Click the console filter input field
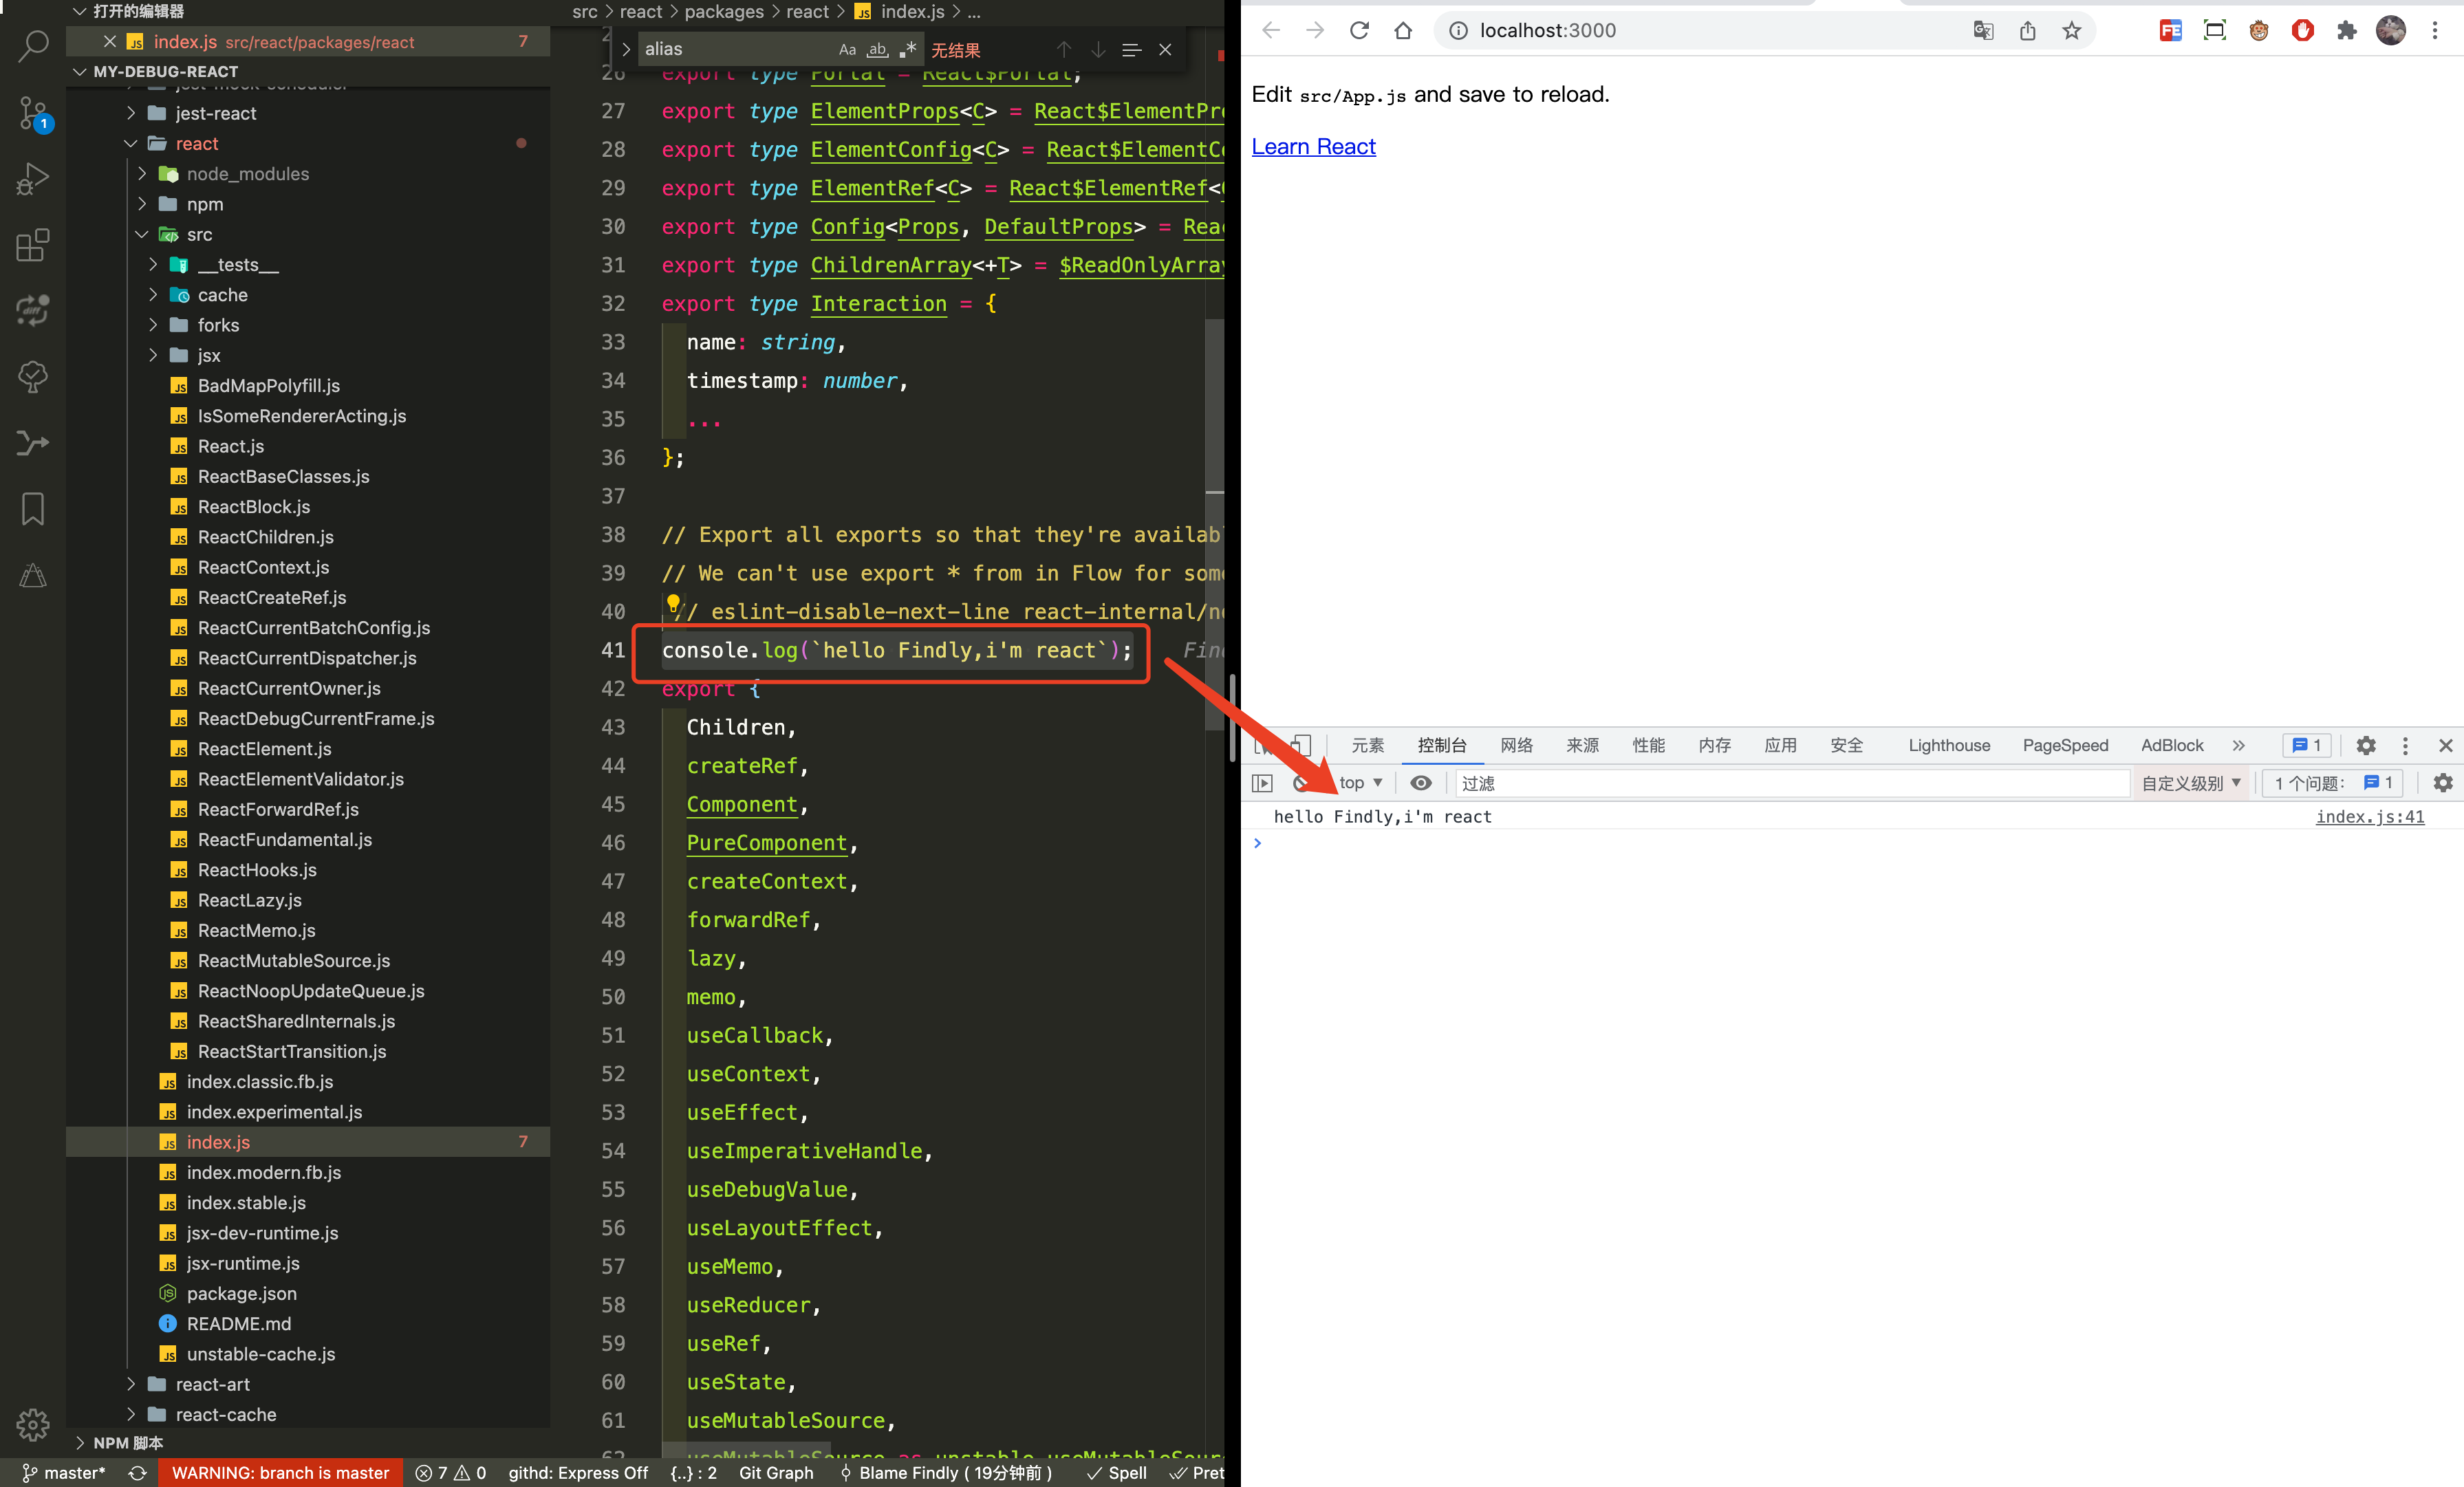2464x1487 pixels. click(x=1790, y=783)
